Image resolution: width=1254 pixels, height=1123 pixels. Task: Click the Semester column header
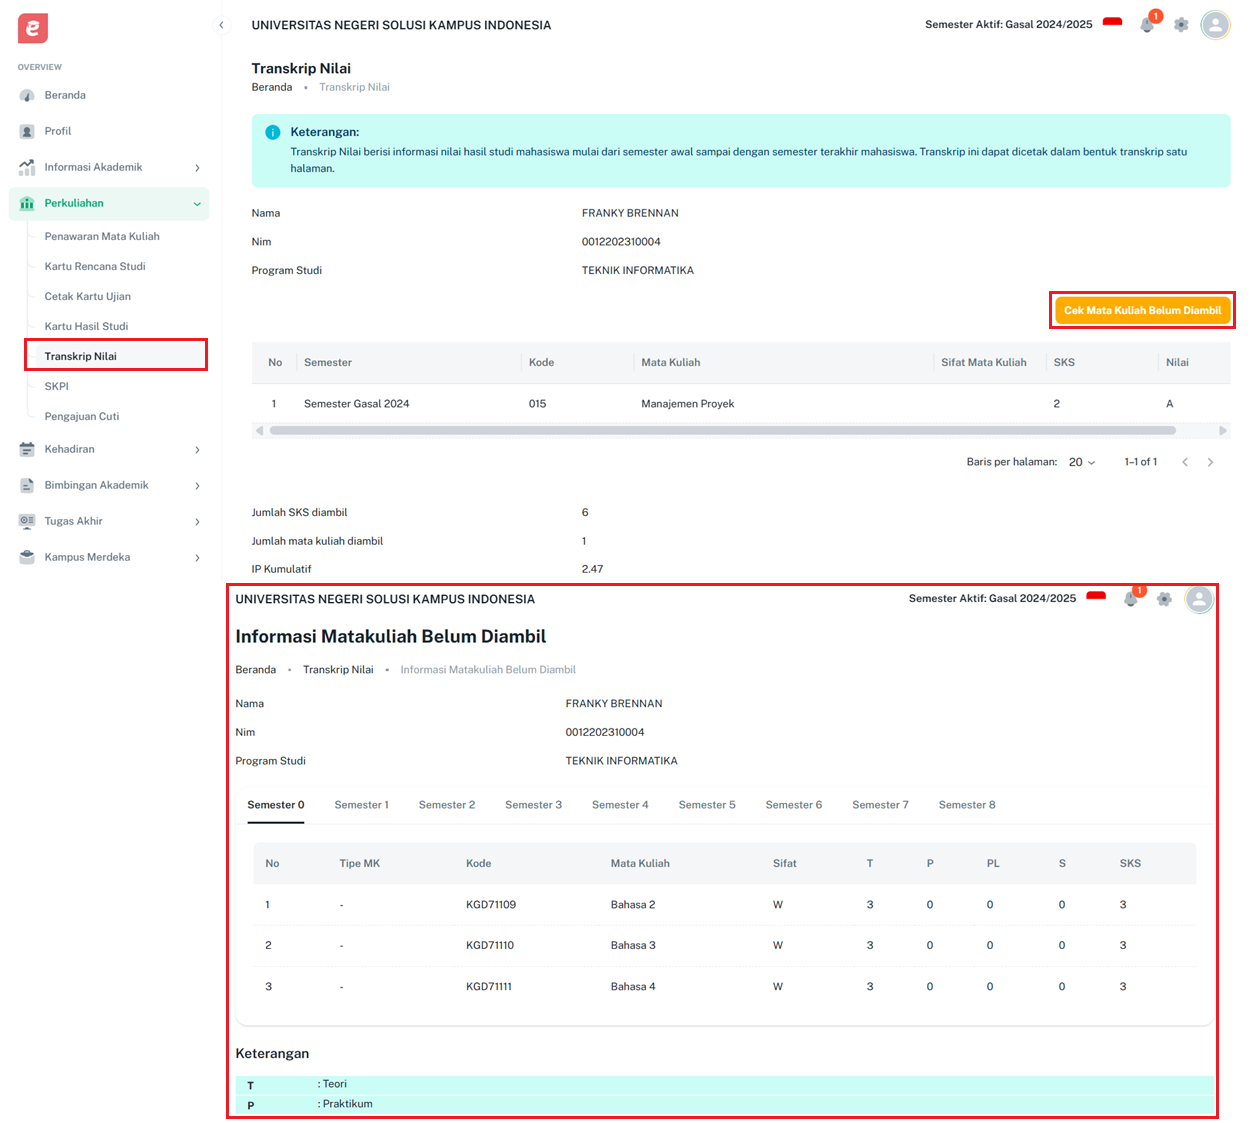tap(328, 363)
